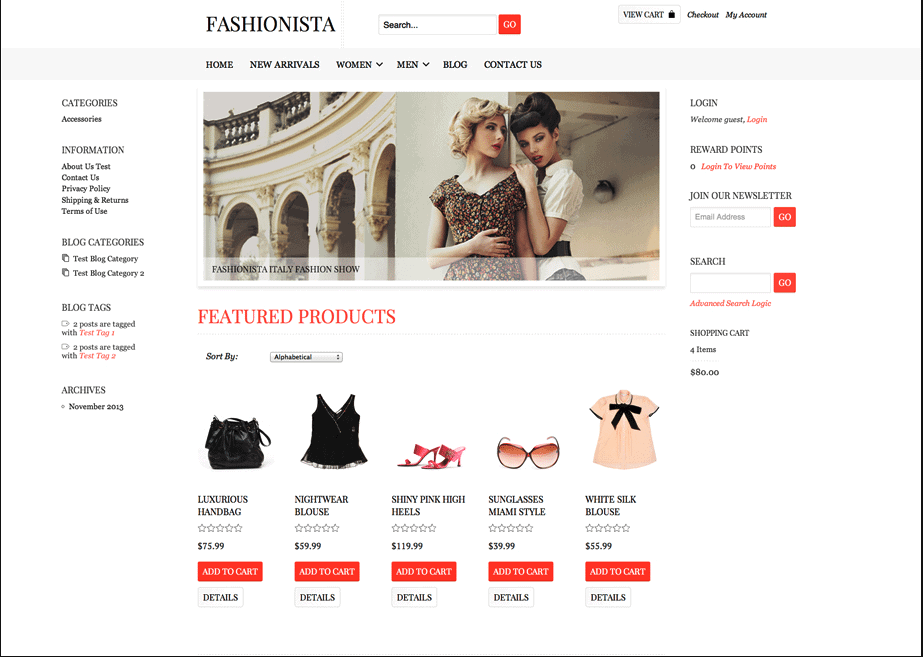The height and width of the screenshot is (657, 923).
Task: Open the November 2013 archive
Action: (x=96, y=407)
